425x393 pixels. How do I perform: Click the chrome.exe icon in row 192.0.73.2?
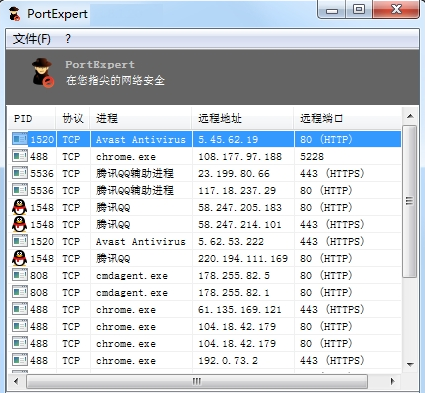click(20, 360)
